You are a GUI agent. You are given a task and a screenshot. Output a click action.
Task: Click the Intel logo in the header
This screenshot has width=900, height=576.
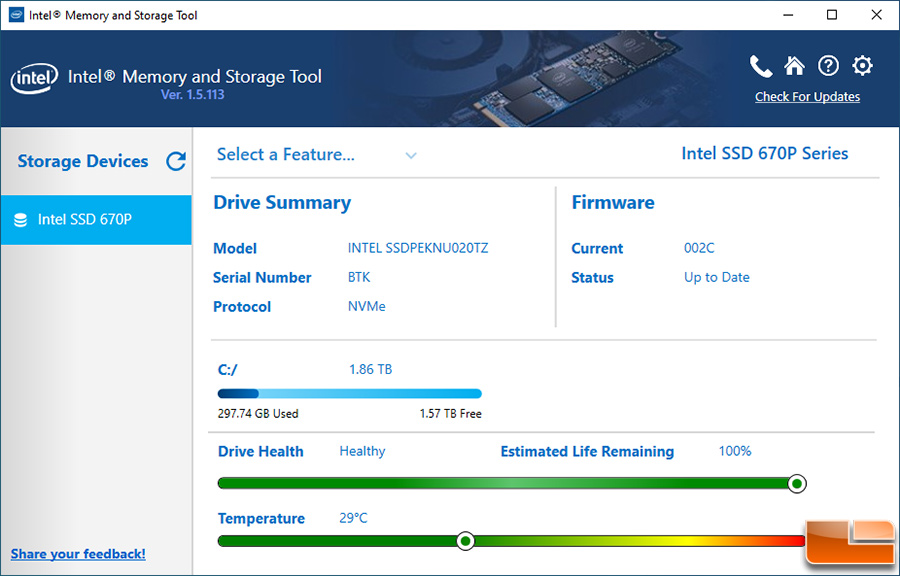pyautogui.click(x=34, y=79)
